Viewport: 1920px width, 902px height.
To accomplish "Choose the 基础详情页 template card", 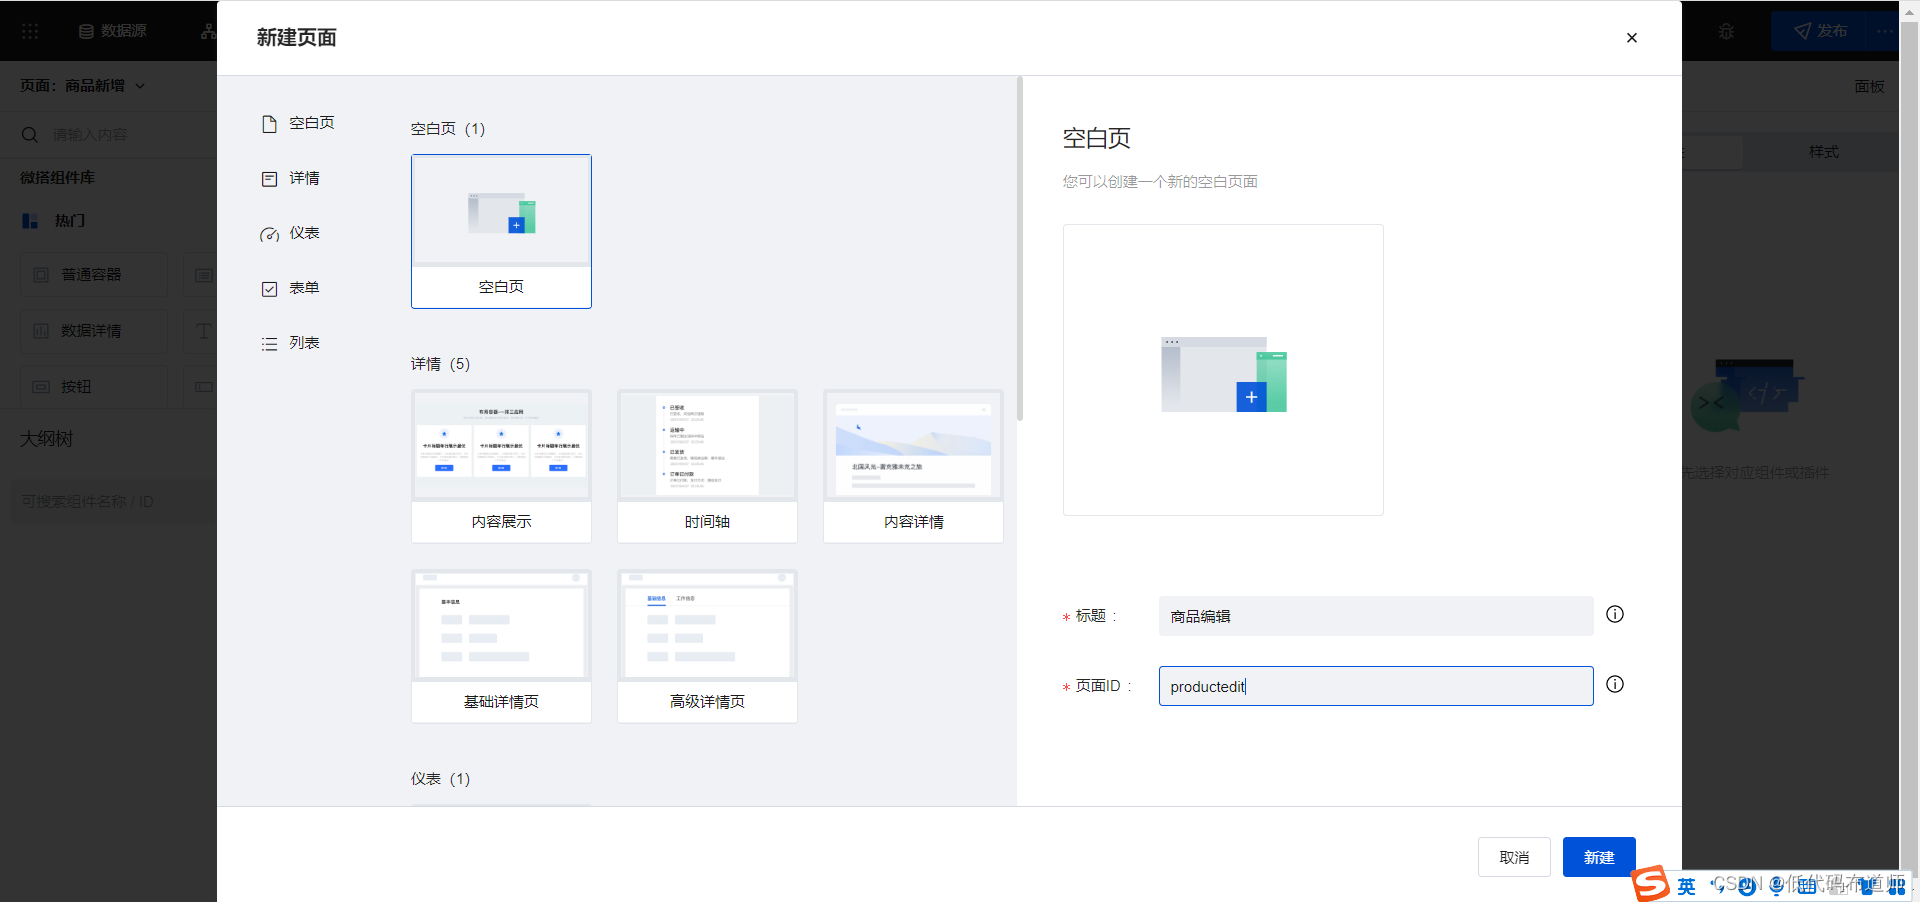I will point(501,646).
